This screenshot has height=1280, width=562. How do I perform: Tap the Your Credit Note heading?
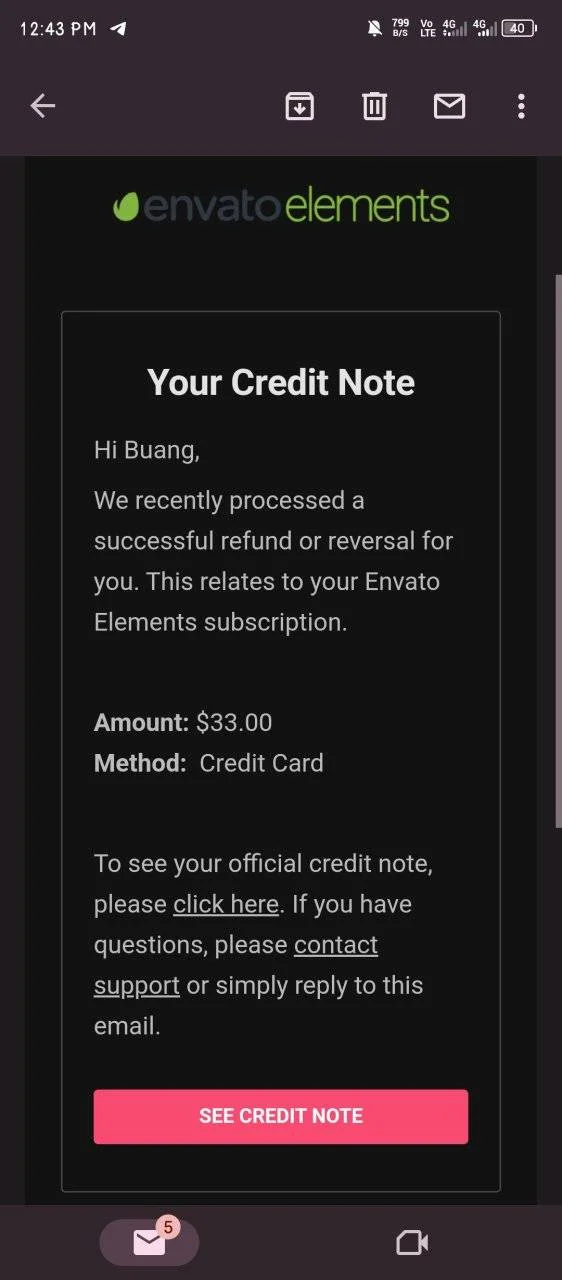pos(281,382)
